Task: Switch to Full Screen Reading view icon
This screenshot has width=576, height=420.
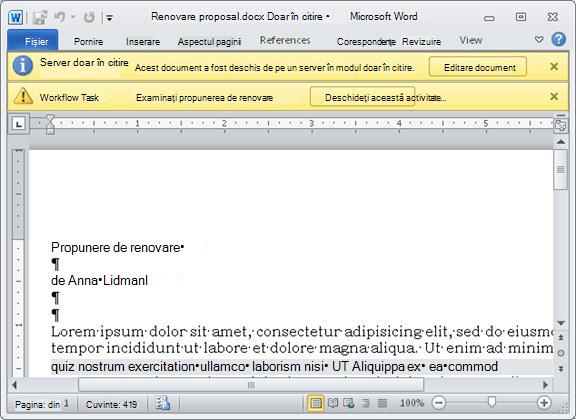Action: coord(333,403)
